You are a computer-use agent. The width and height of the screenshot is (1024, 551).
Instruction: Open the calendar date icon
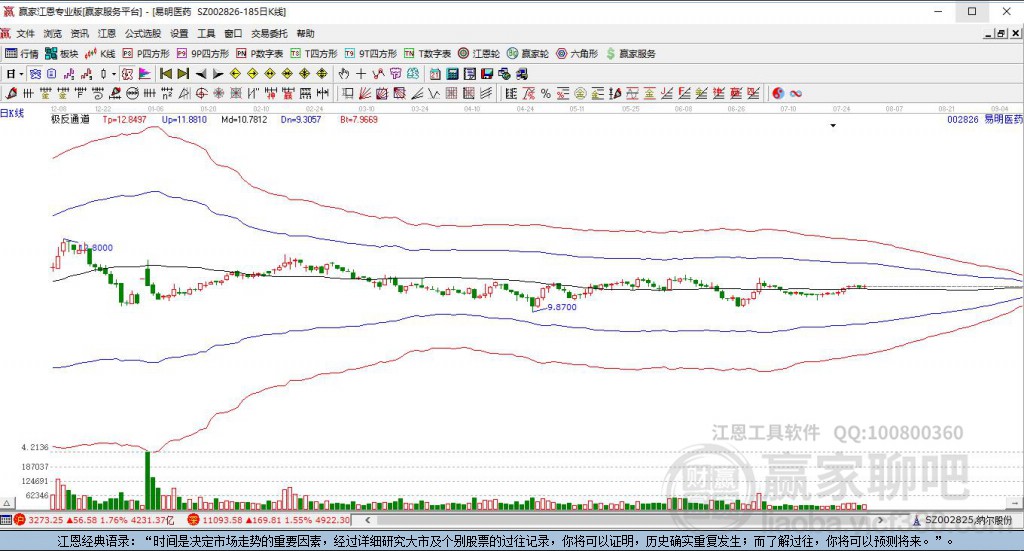(x=435, y=74)
